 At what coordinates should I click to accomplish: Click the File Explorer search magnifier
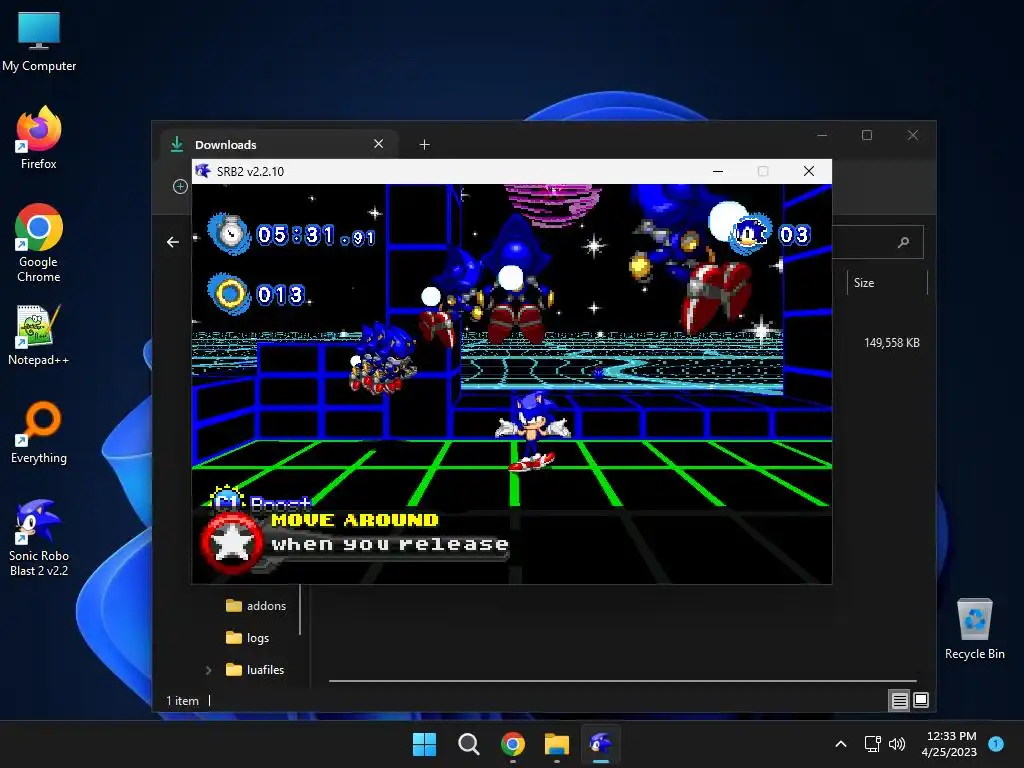point(903,242)
